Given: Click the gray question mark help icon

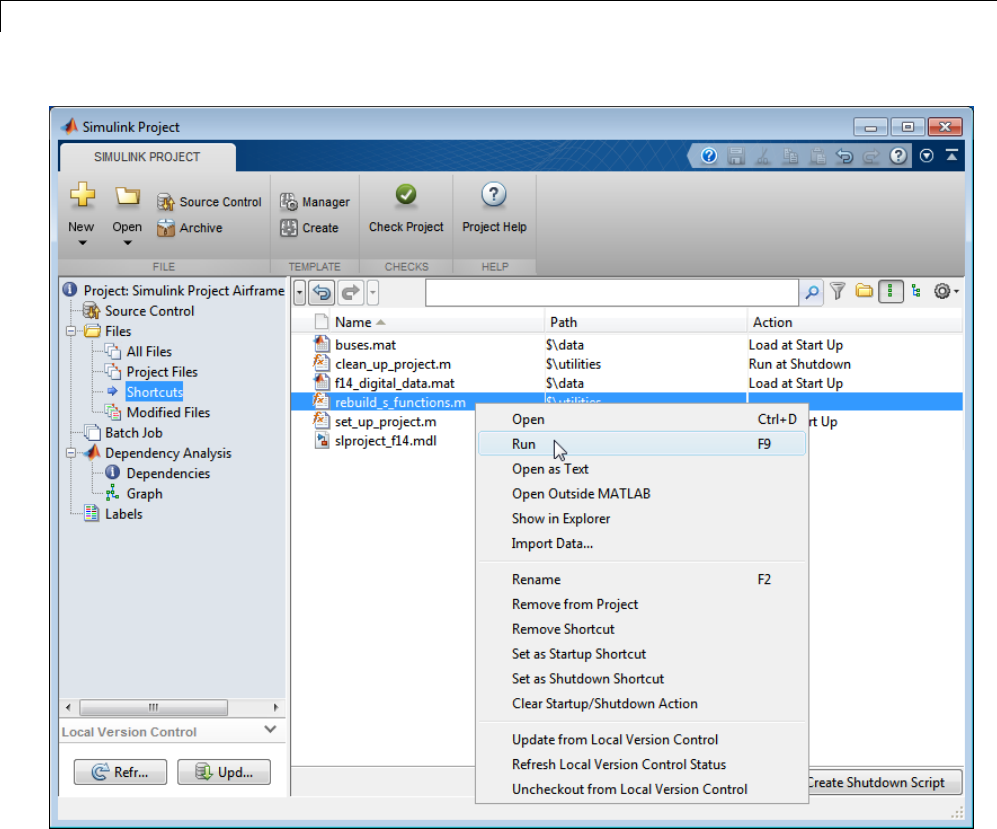Looking at the screenshot, I should pyautogui.click(x=898, y=156).
